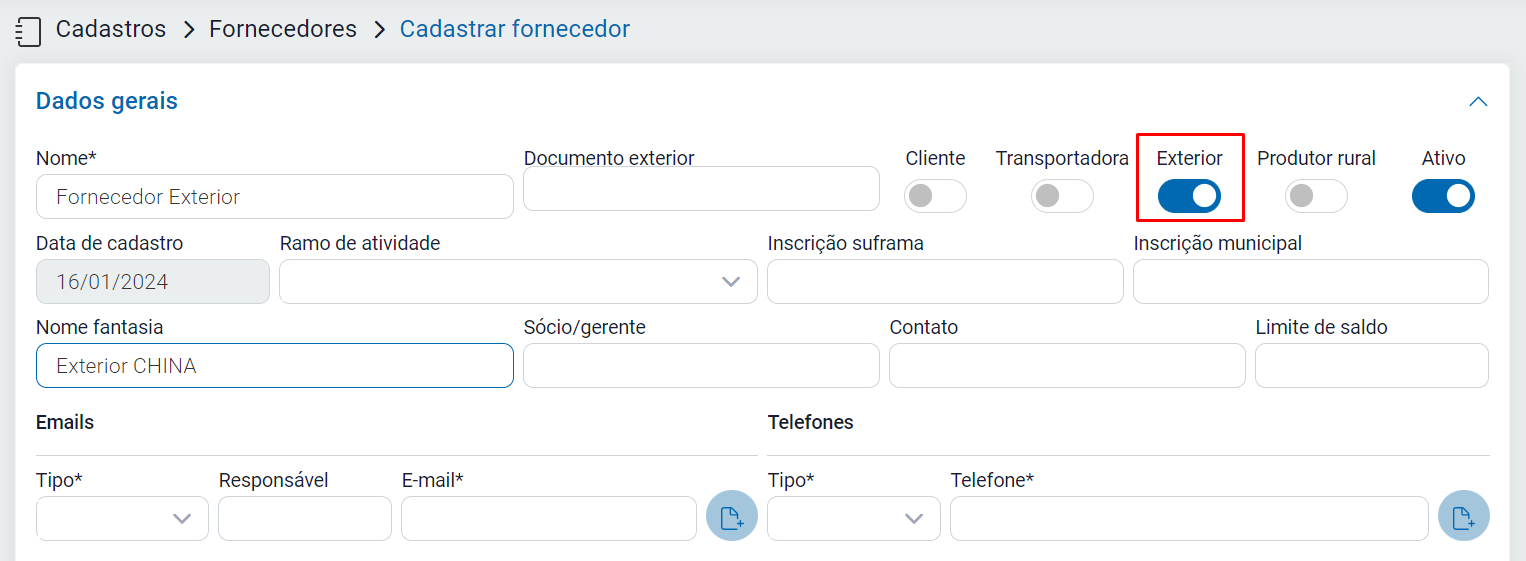1526x561 pixels.
Task: Click the add telefone icon button
Action: click(x=1463, y=517)
